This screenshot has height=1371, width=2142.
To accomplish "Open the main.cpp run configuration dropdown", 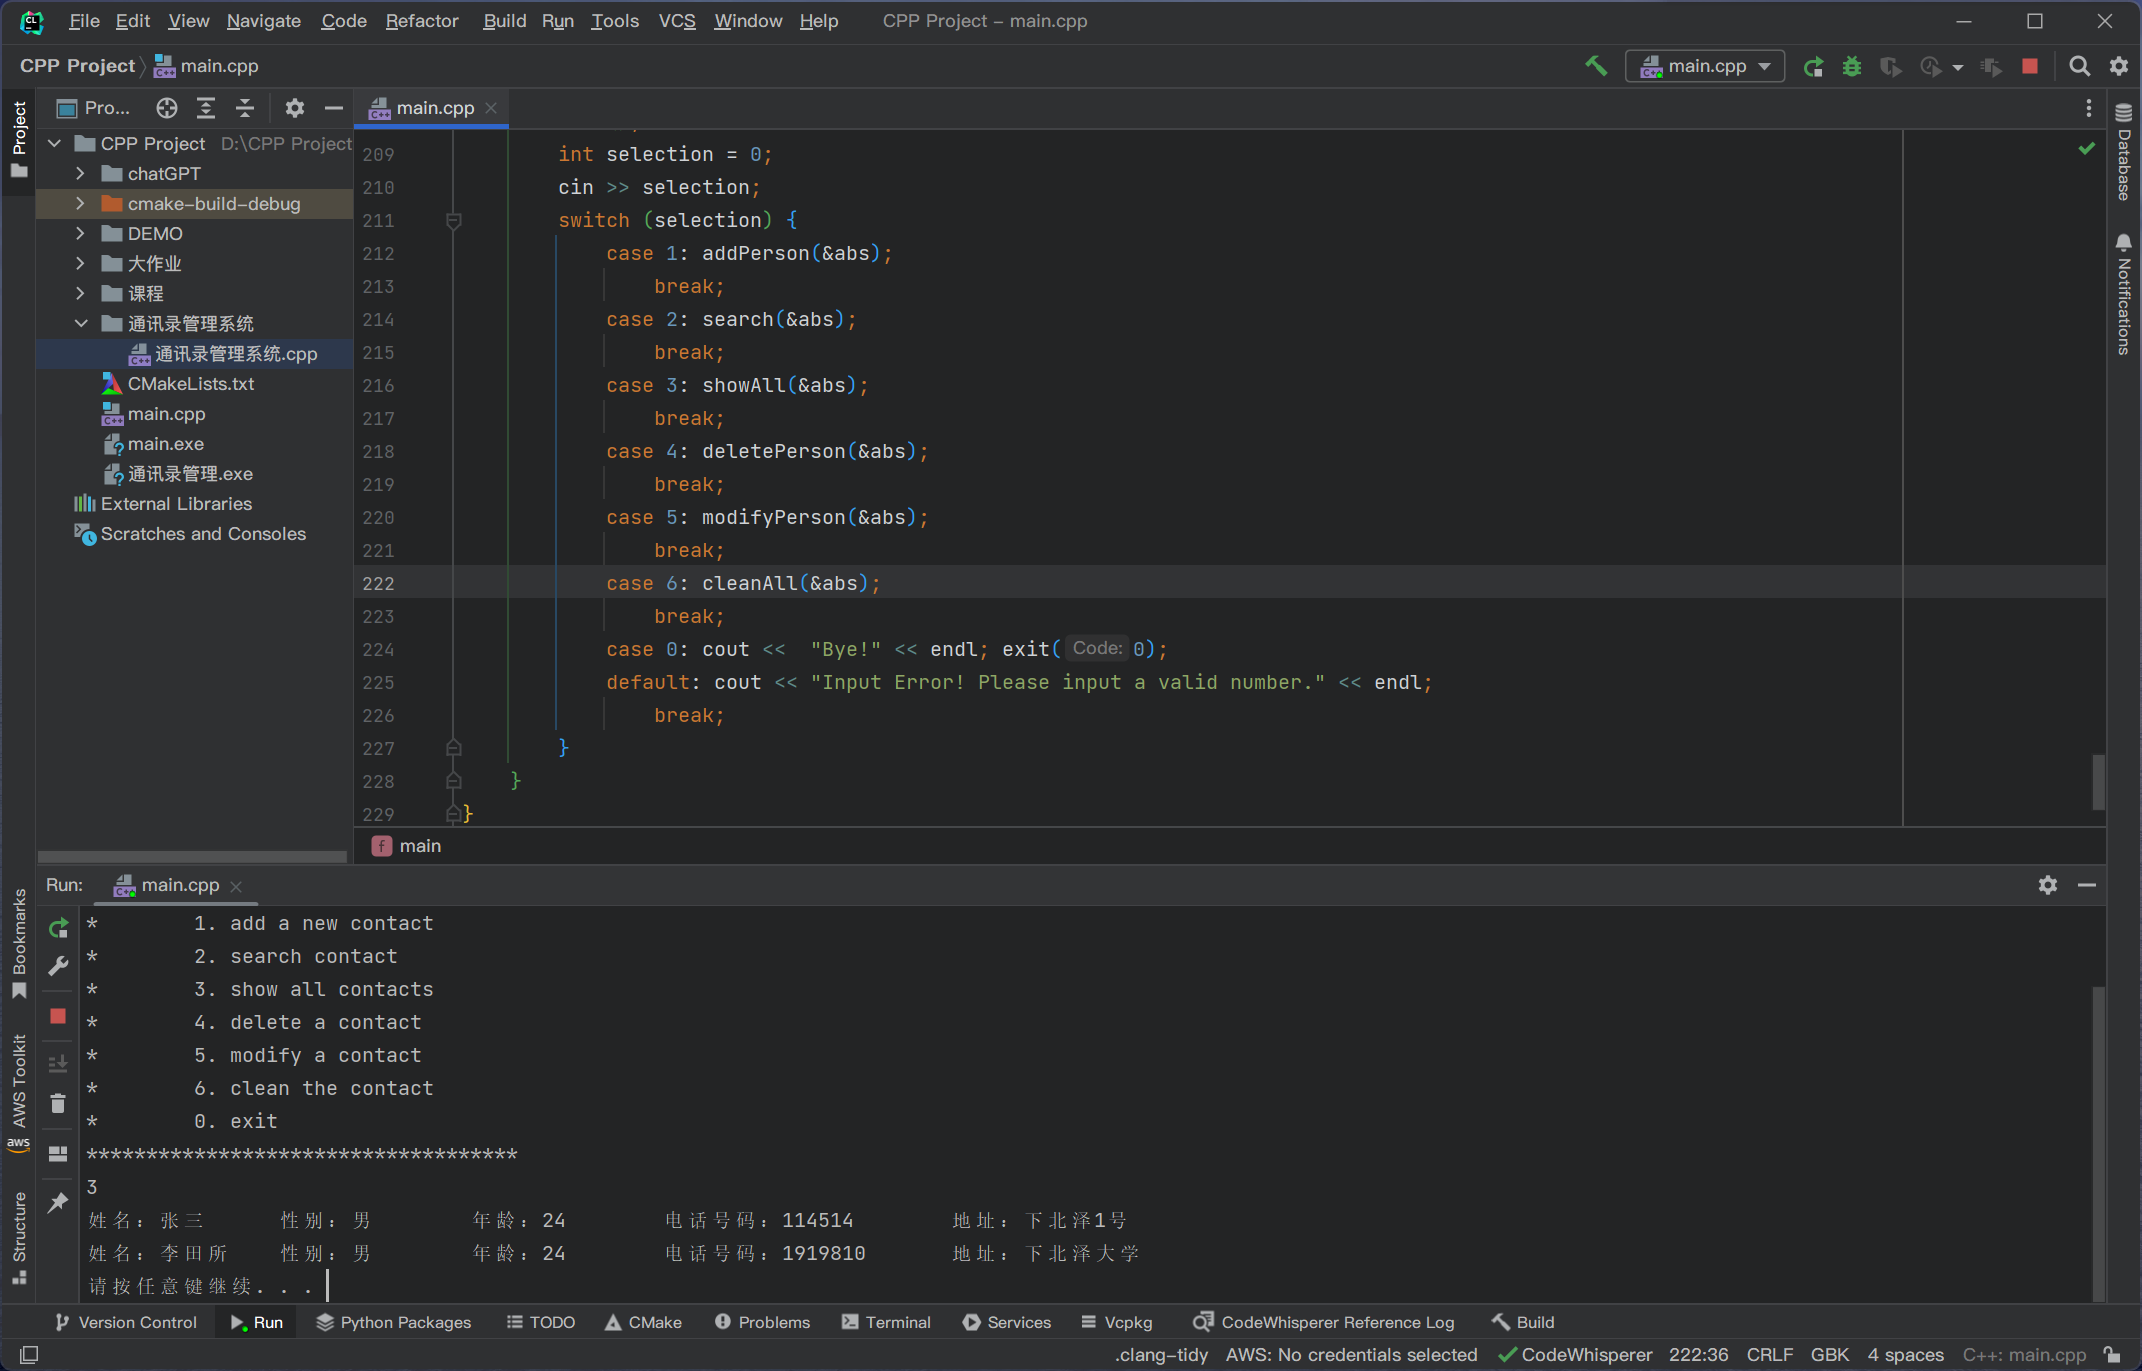I will (x=1705, y=66).
